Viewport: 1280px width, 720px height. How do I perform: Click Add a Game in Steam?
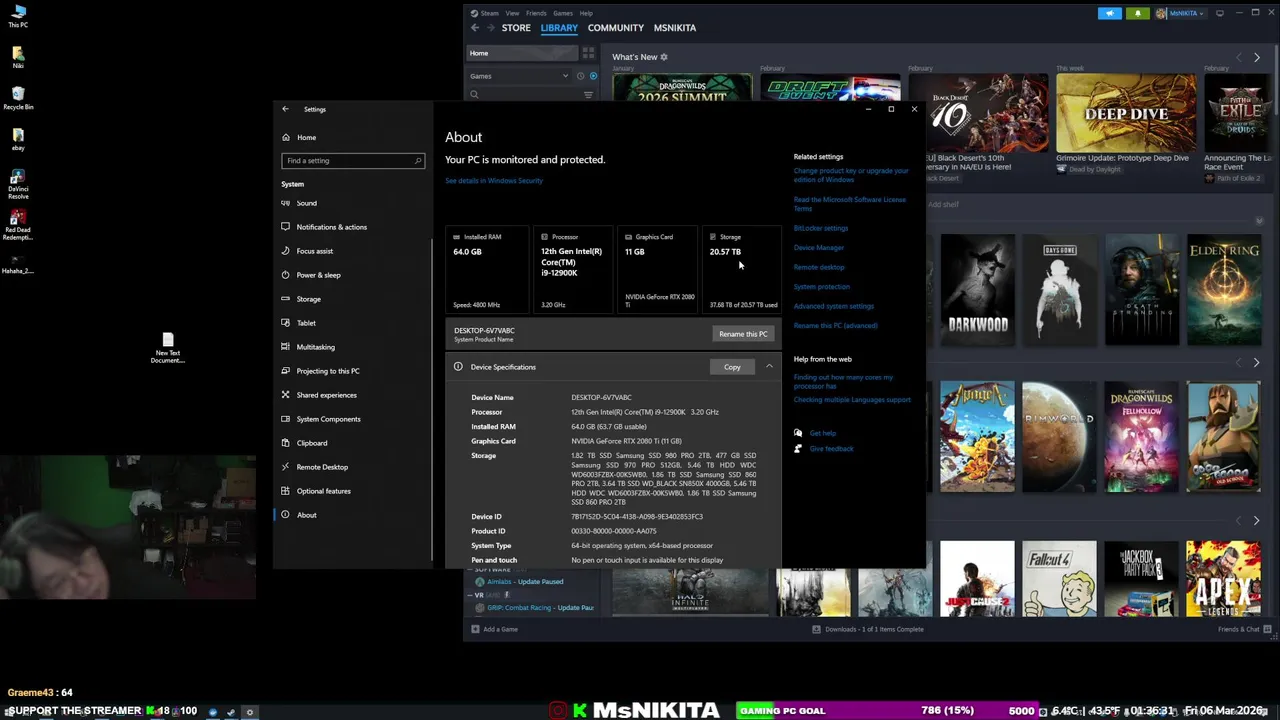(x=494, y=629)
